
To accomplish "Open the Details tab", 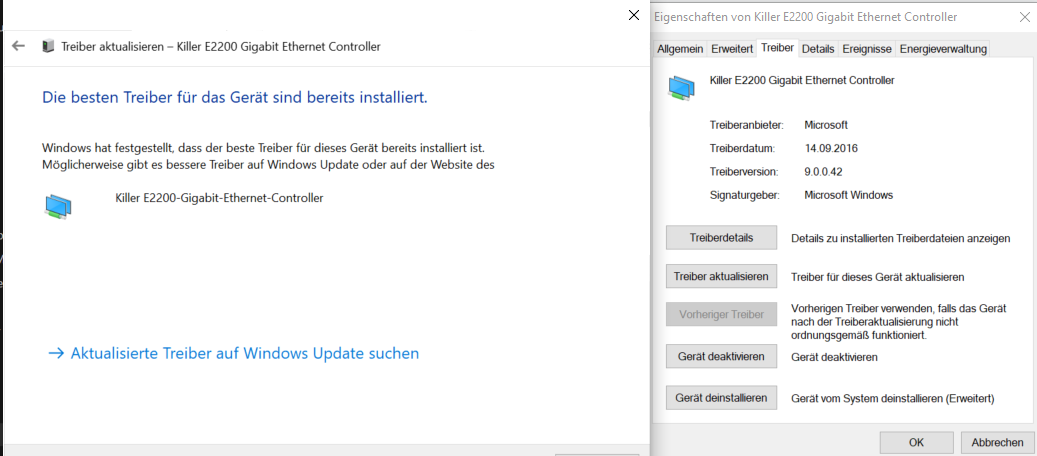I will coord(818,49).
